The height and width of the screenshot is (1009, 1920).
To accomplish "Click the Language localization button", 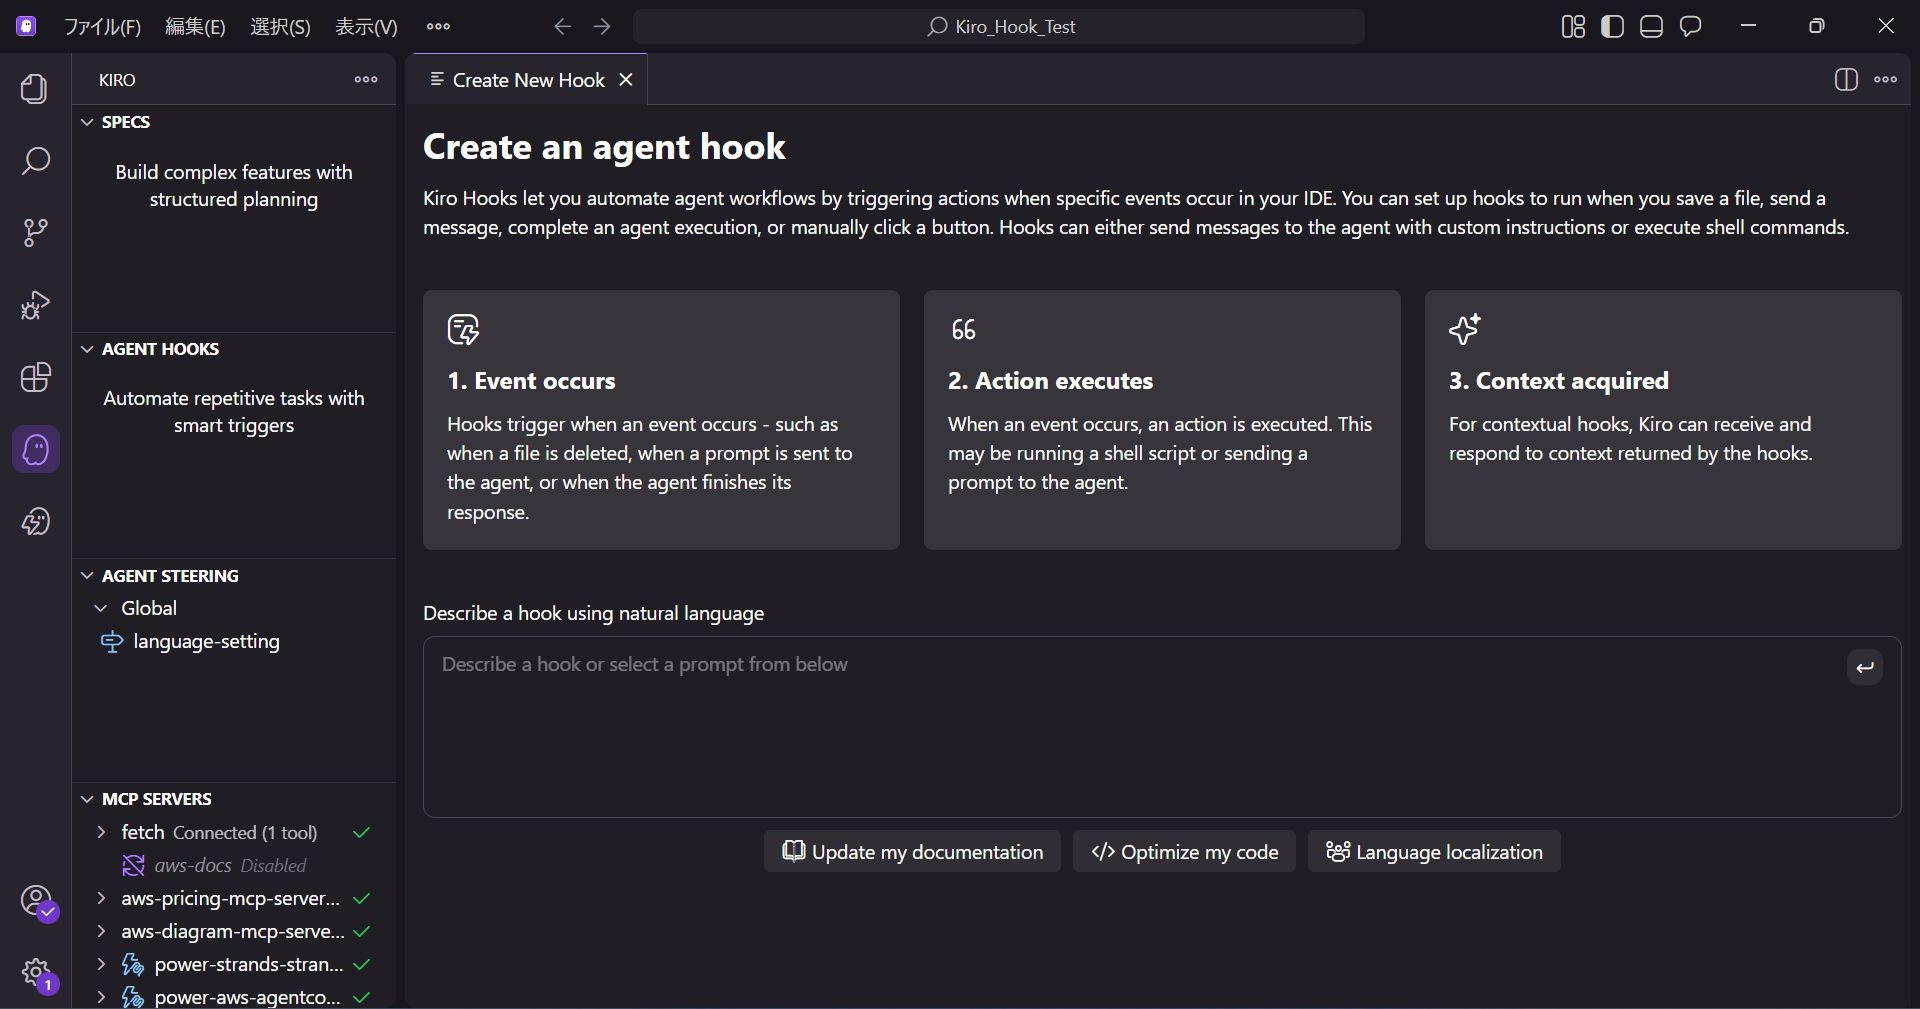I will click(x=1434, y=852).
